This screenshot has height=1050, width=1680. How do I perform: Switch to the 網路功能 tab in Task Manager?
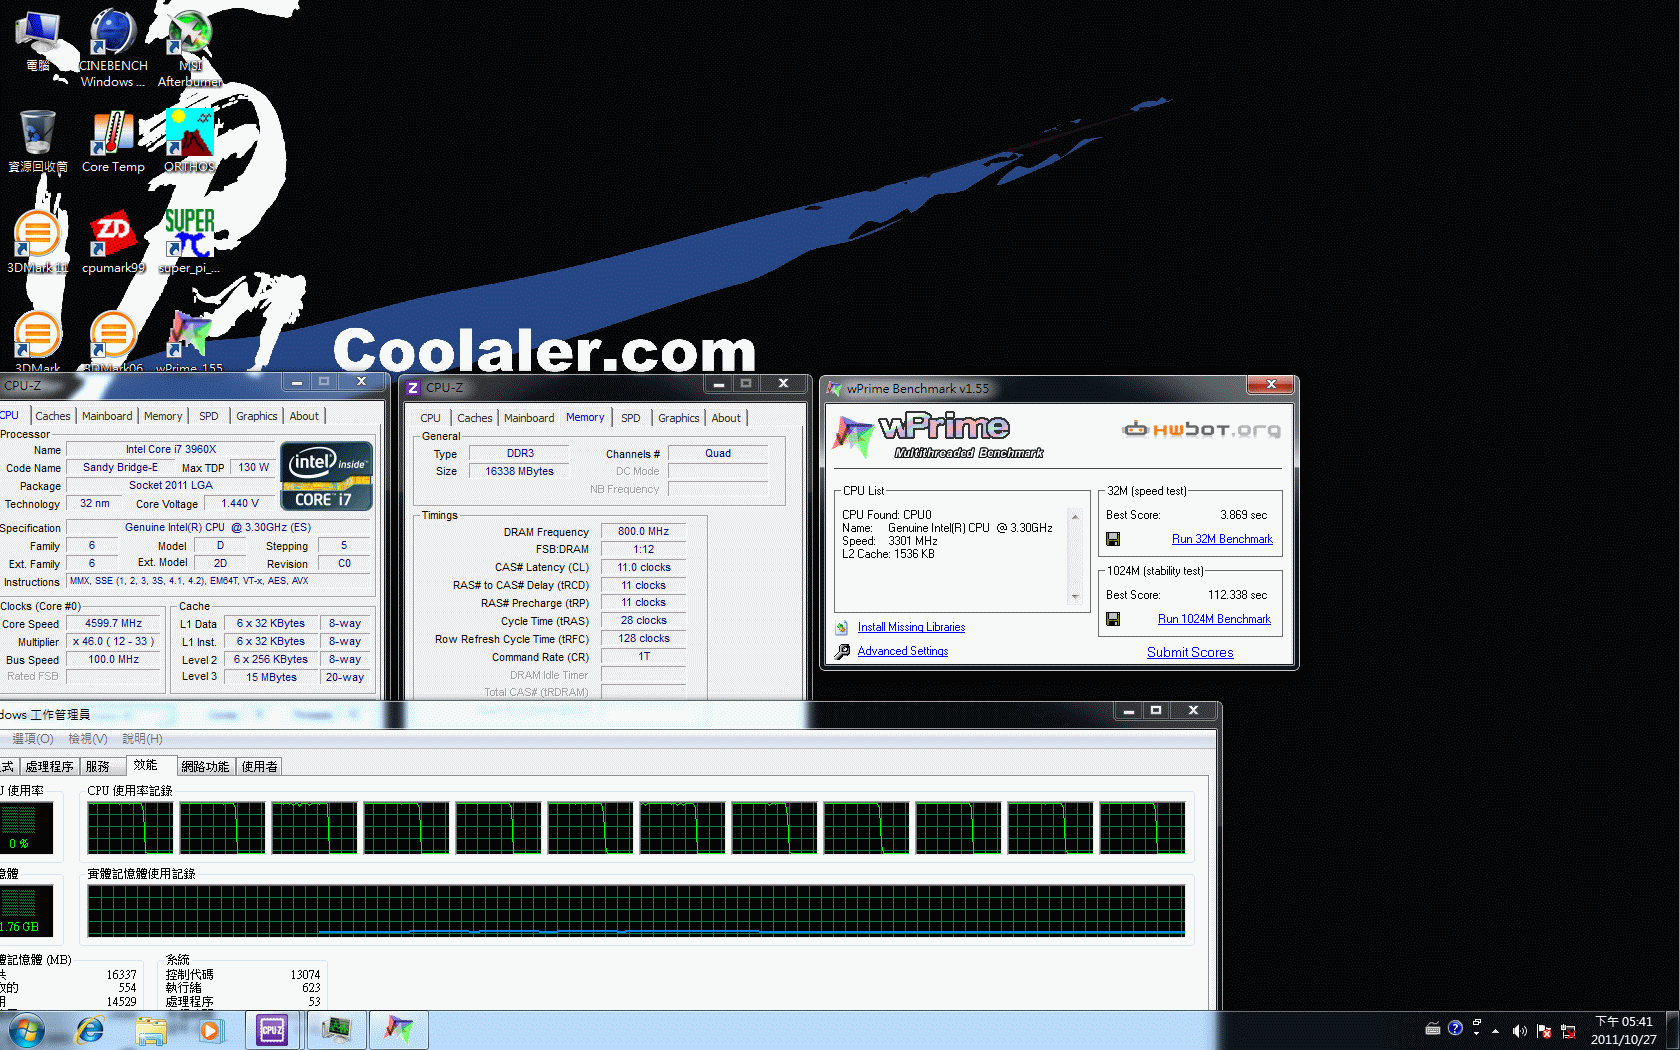pyautogui.click(x=206, y=767)
